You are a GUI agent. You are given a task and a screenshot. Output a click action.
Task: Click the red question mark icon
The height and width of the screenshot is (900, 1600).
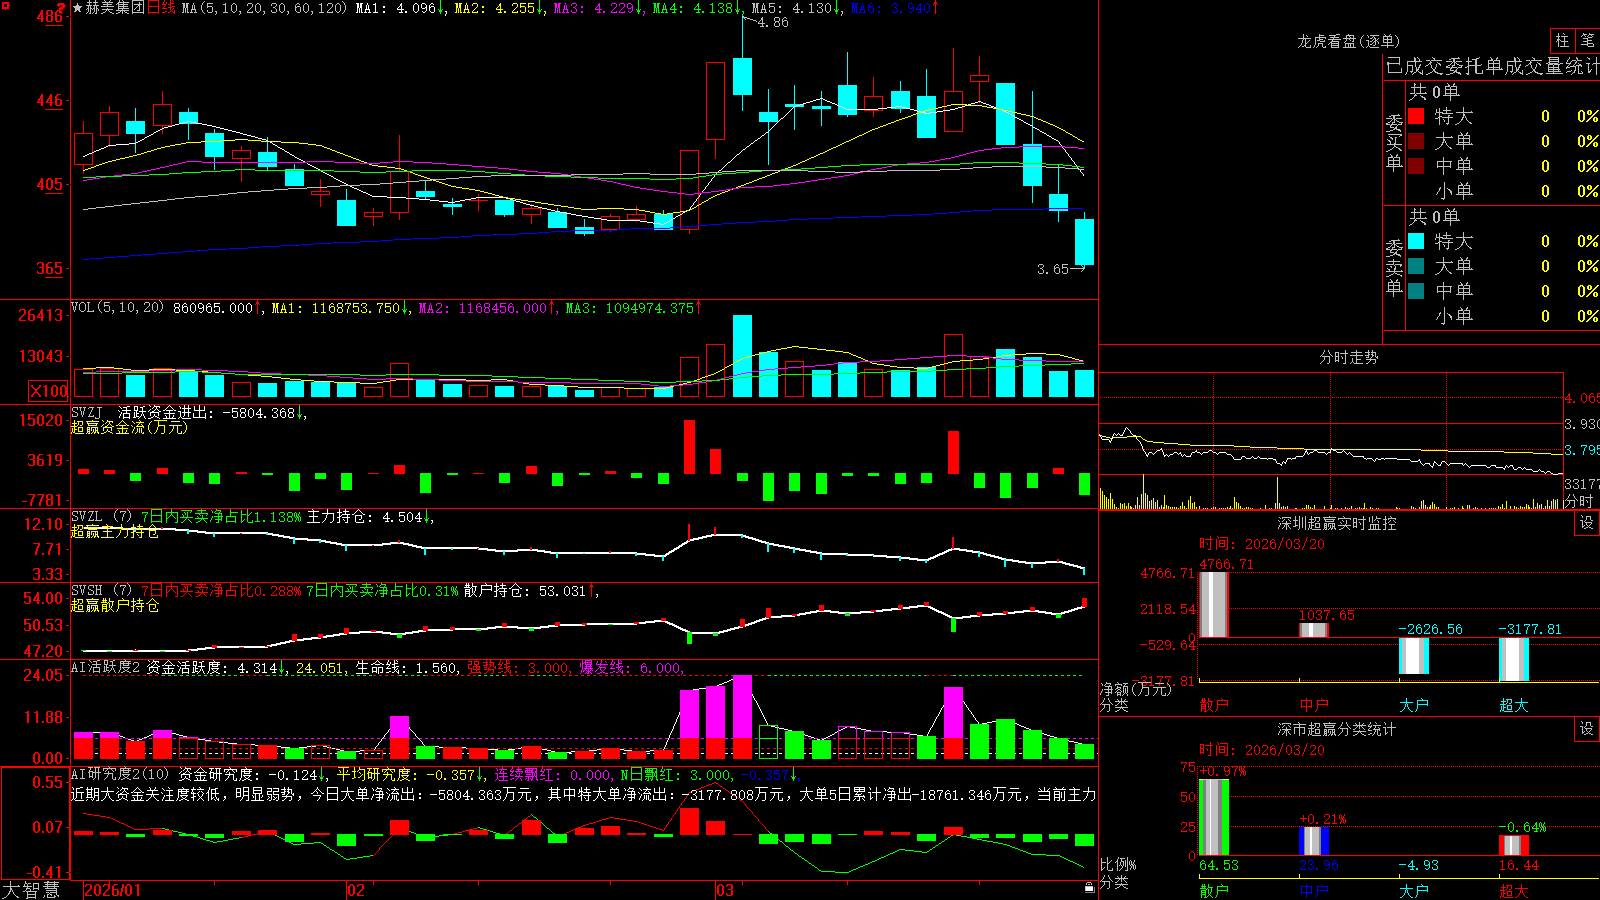coord(62,8)
